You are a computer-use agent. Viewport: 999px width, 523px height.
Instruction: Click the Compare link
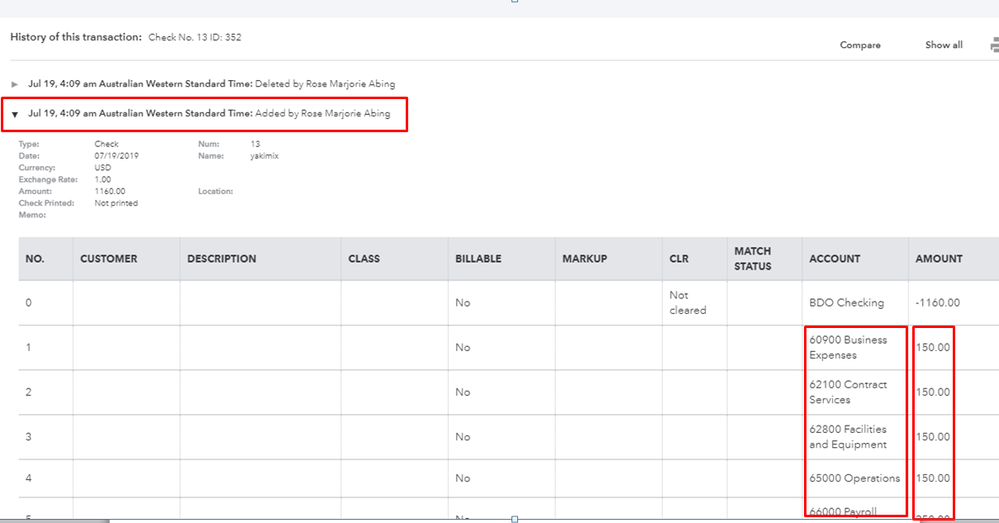(x=860, y=45)
